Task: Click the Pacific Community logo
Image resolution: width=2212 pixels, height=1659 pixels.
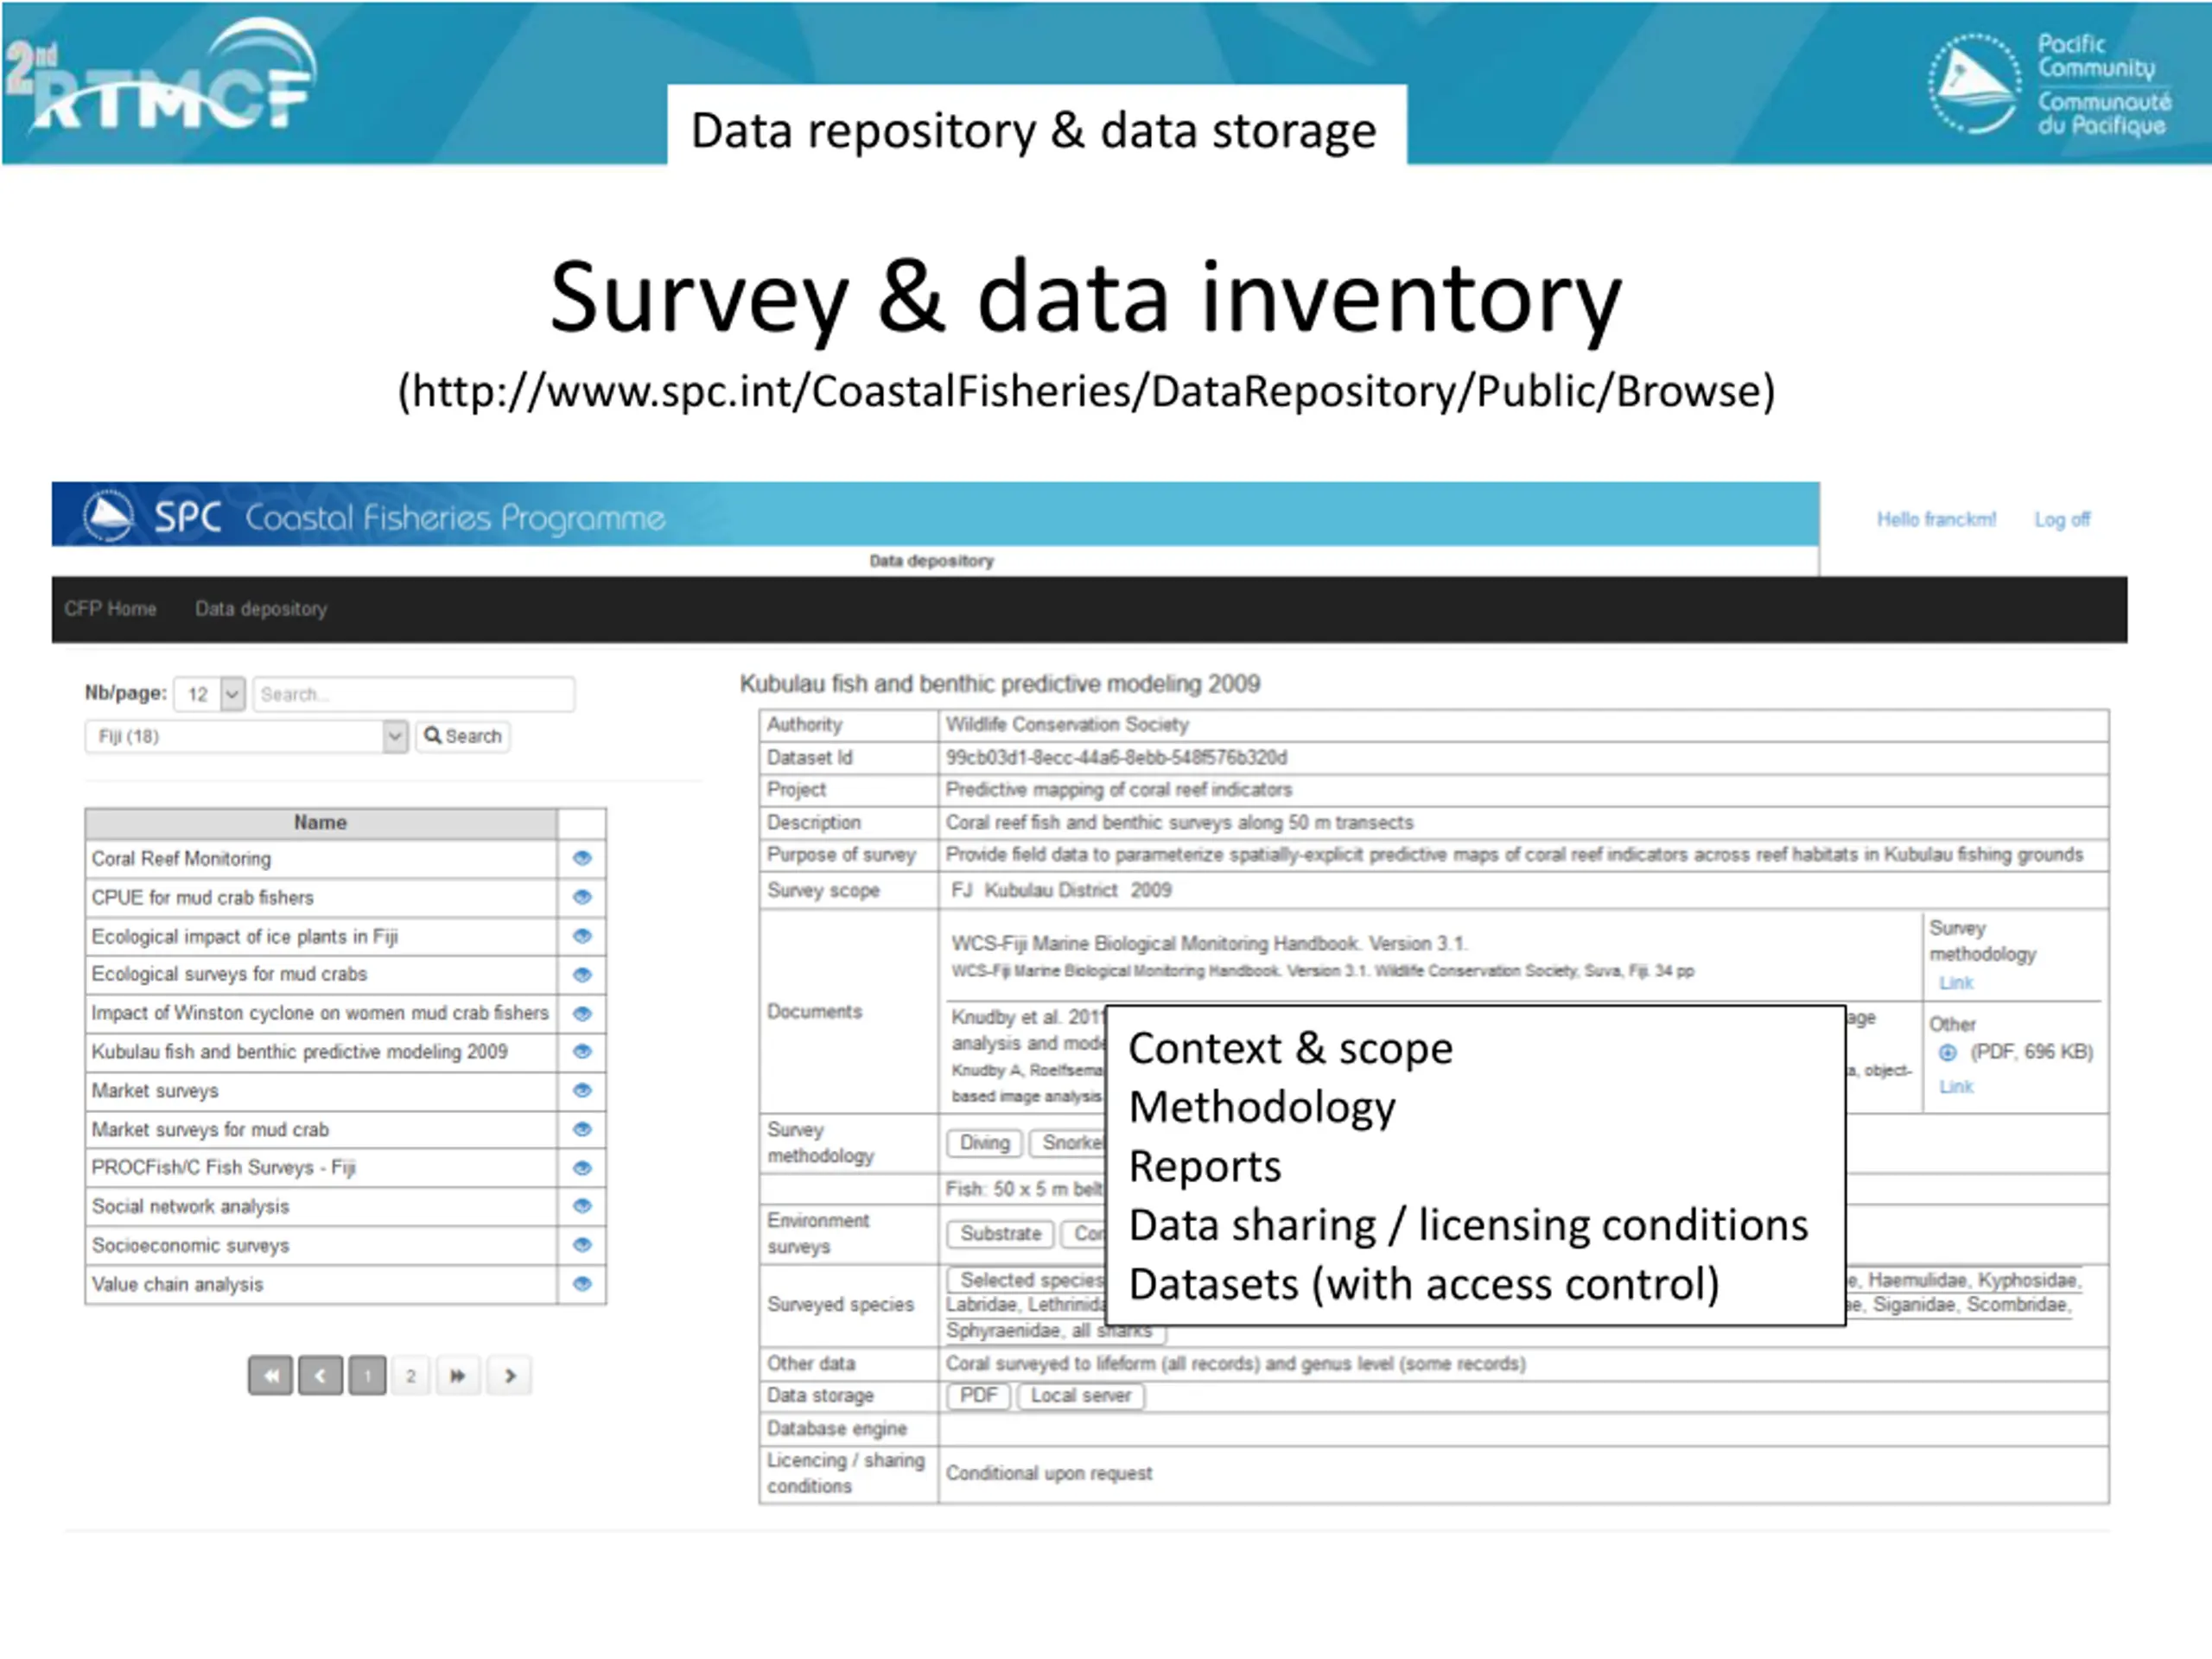Action: point(2050,84)
